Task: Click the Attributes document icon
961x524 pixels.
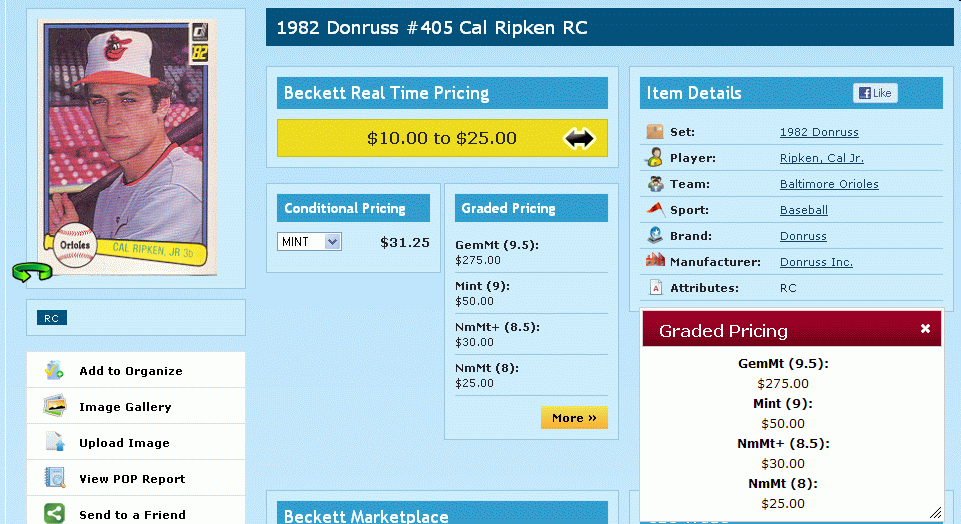Action: 655,287
